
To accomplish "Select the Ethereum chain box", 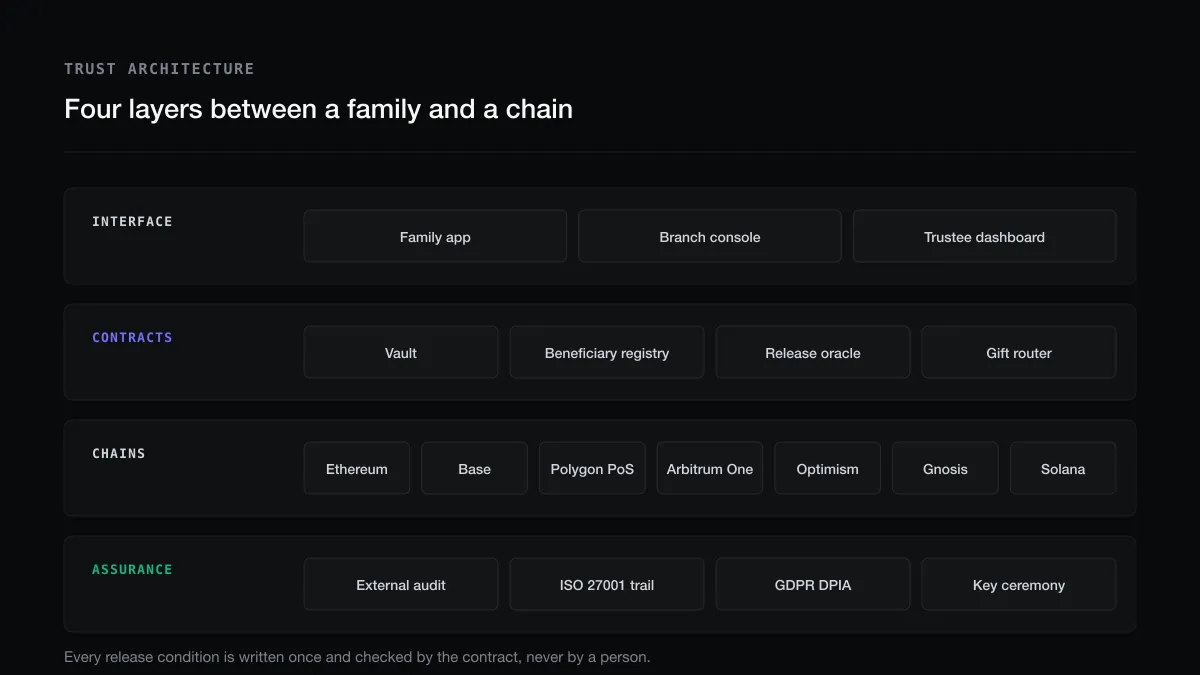I will (x=357, y=469).
